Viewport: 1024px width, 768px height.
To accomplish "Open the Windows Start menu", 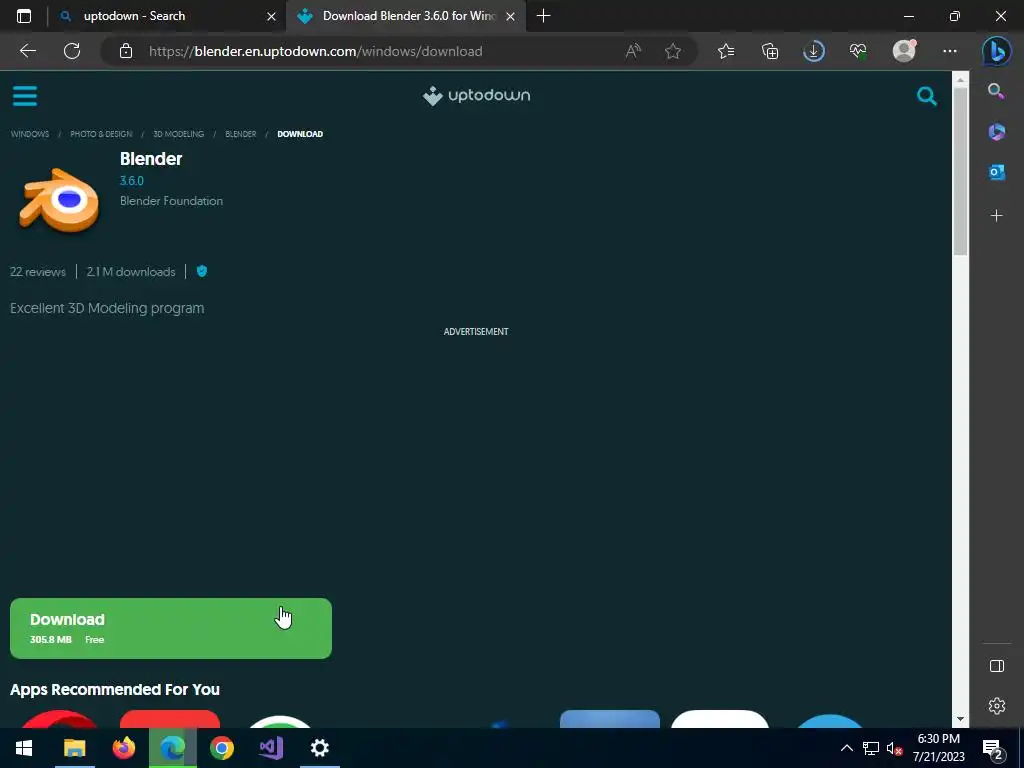I will pos(24,748).
